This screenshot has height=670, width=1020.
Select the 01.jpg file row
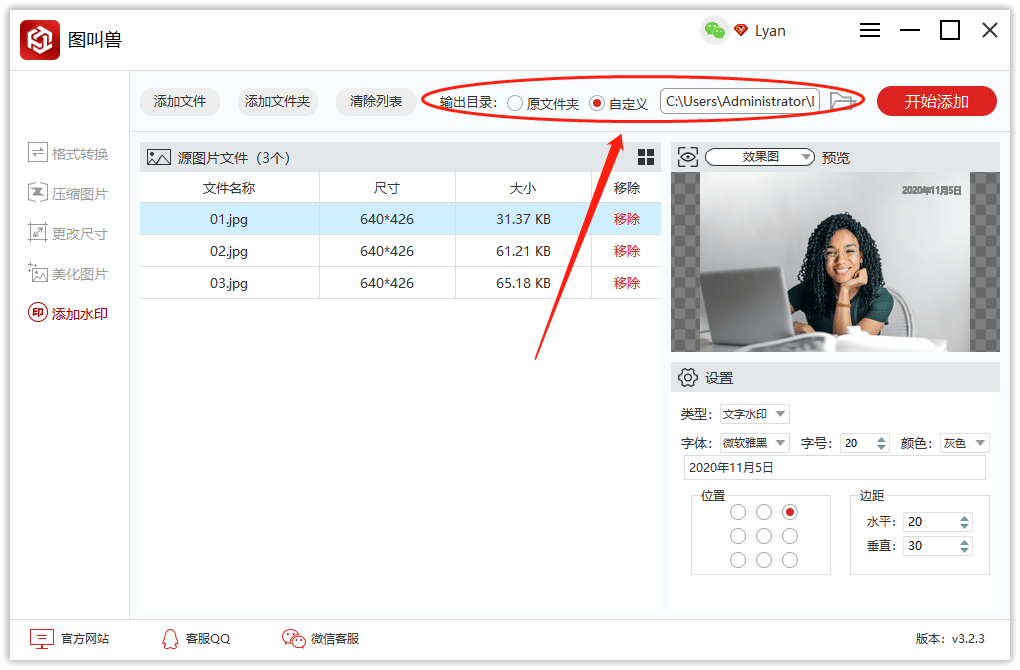[400, 219]
